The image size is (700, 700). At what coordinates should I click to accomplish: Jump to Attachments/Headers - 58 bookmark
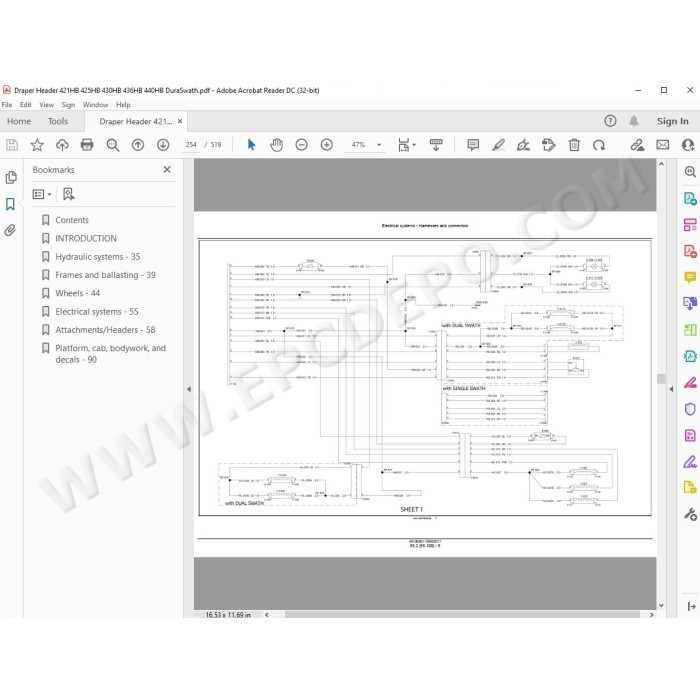105,330
